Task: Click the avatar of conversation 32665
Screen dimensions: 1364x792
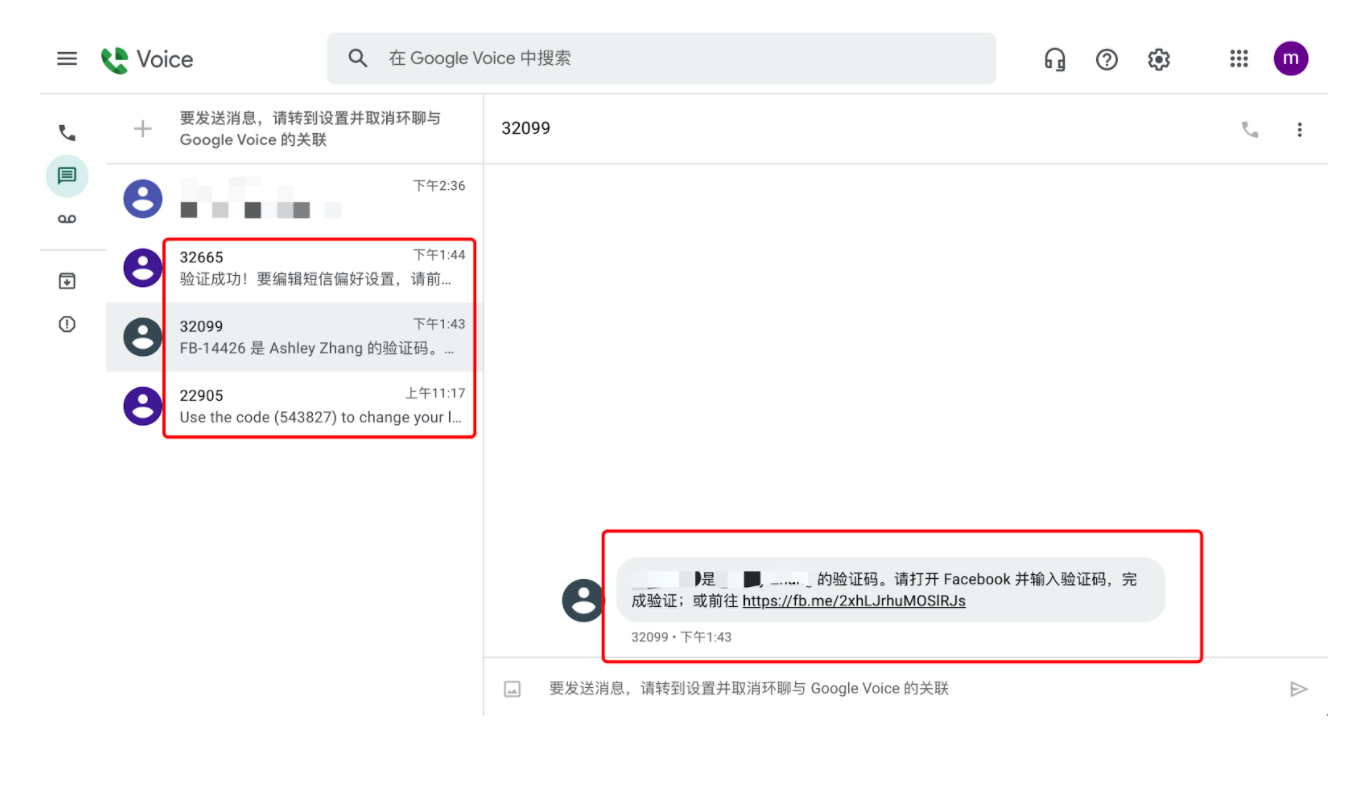Action: tap(143, 268)
